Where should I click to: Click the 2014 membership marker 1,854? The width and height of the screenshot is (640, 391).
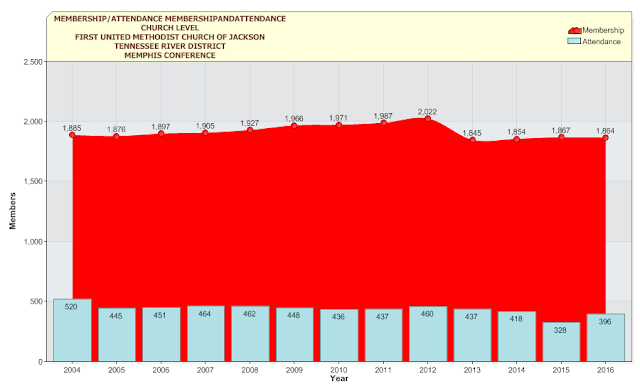click(x=517, y=139)
